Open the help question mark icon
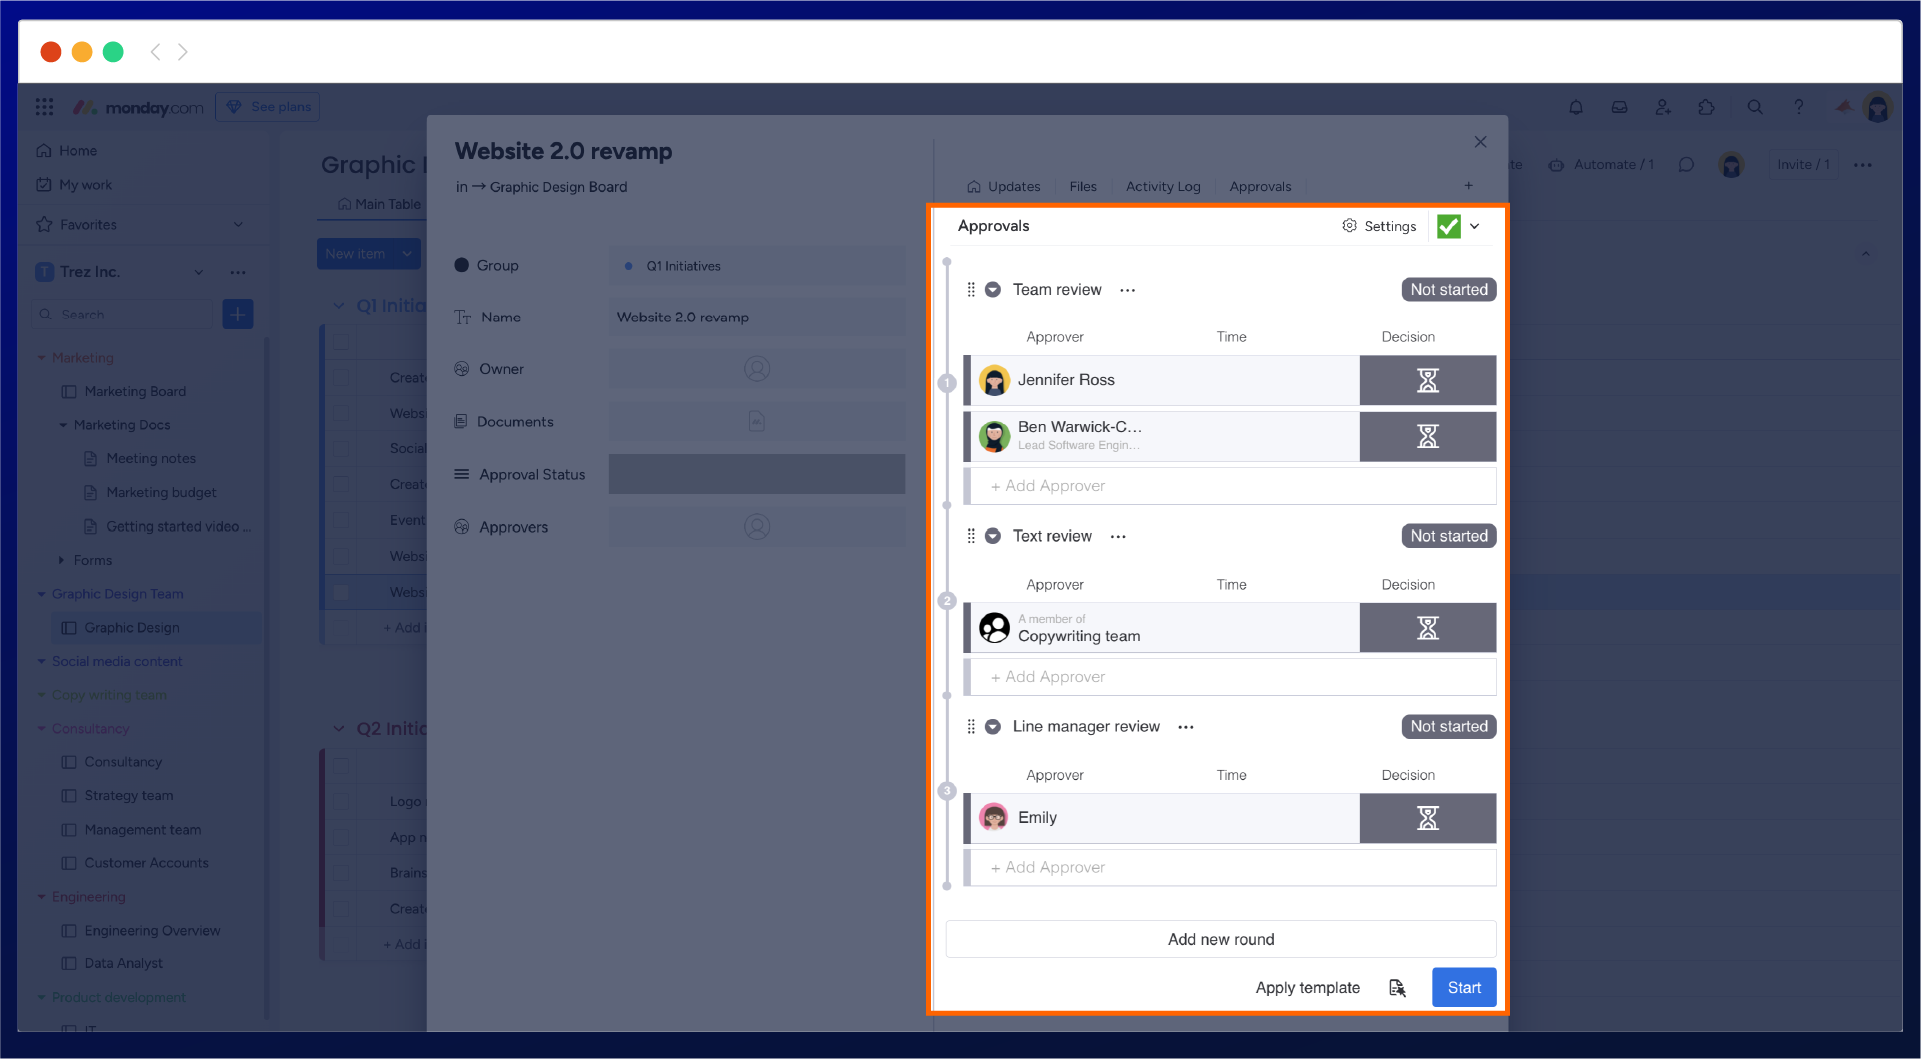Image resolution: width=1921 pixels, height=1059 pixels. click(1799, 107)
